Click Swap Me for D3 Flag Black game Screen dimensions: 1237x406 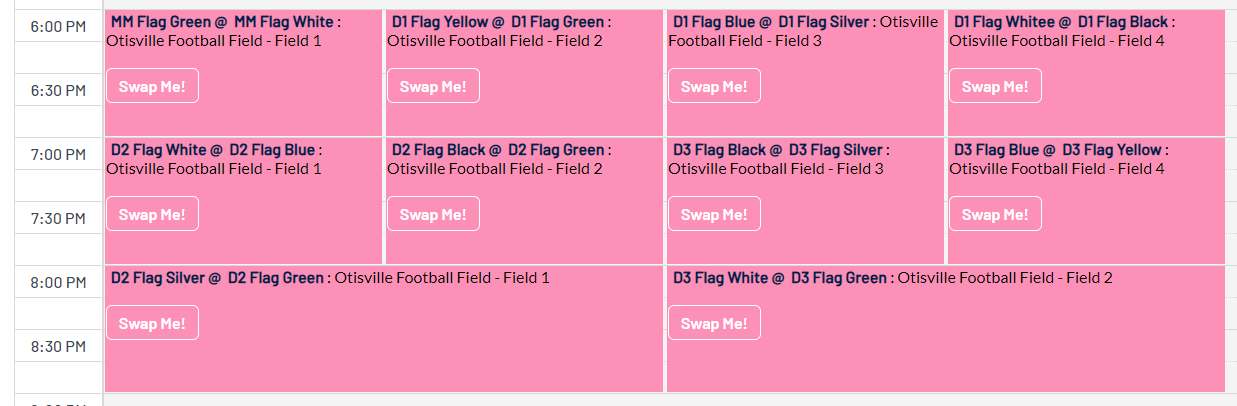point(714,214)
